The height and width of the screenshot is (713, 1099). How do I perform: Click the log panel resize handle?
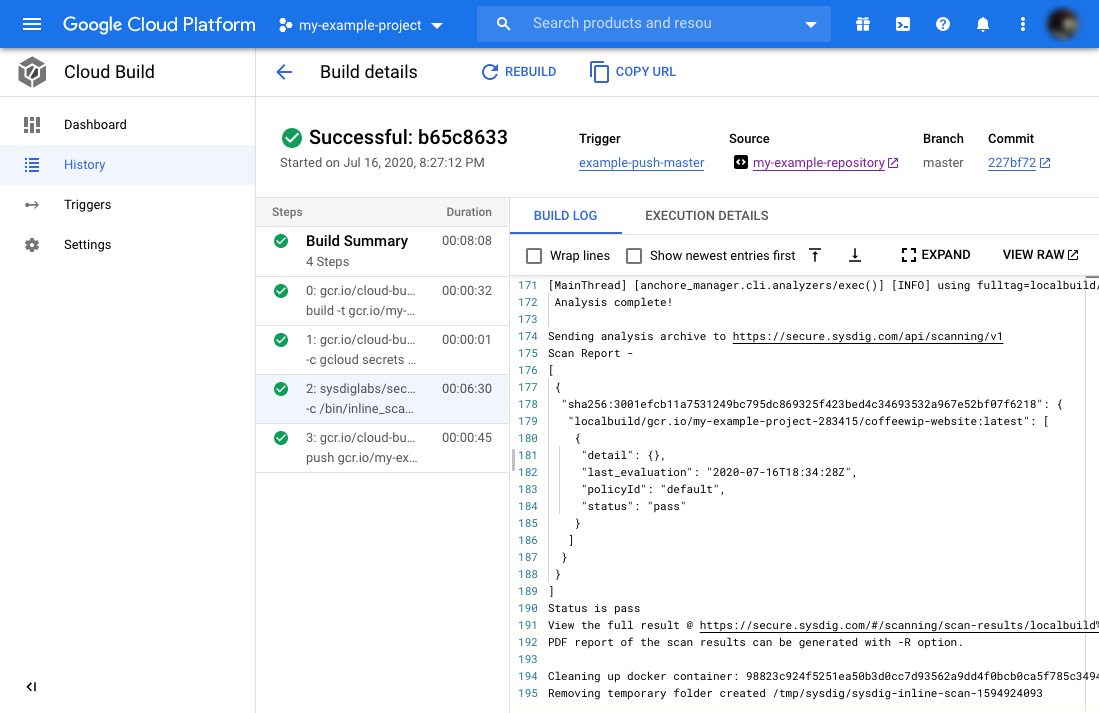[x=513, y=460]
